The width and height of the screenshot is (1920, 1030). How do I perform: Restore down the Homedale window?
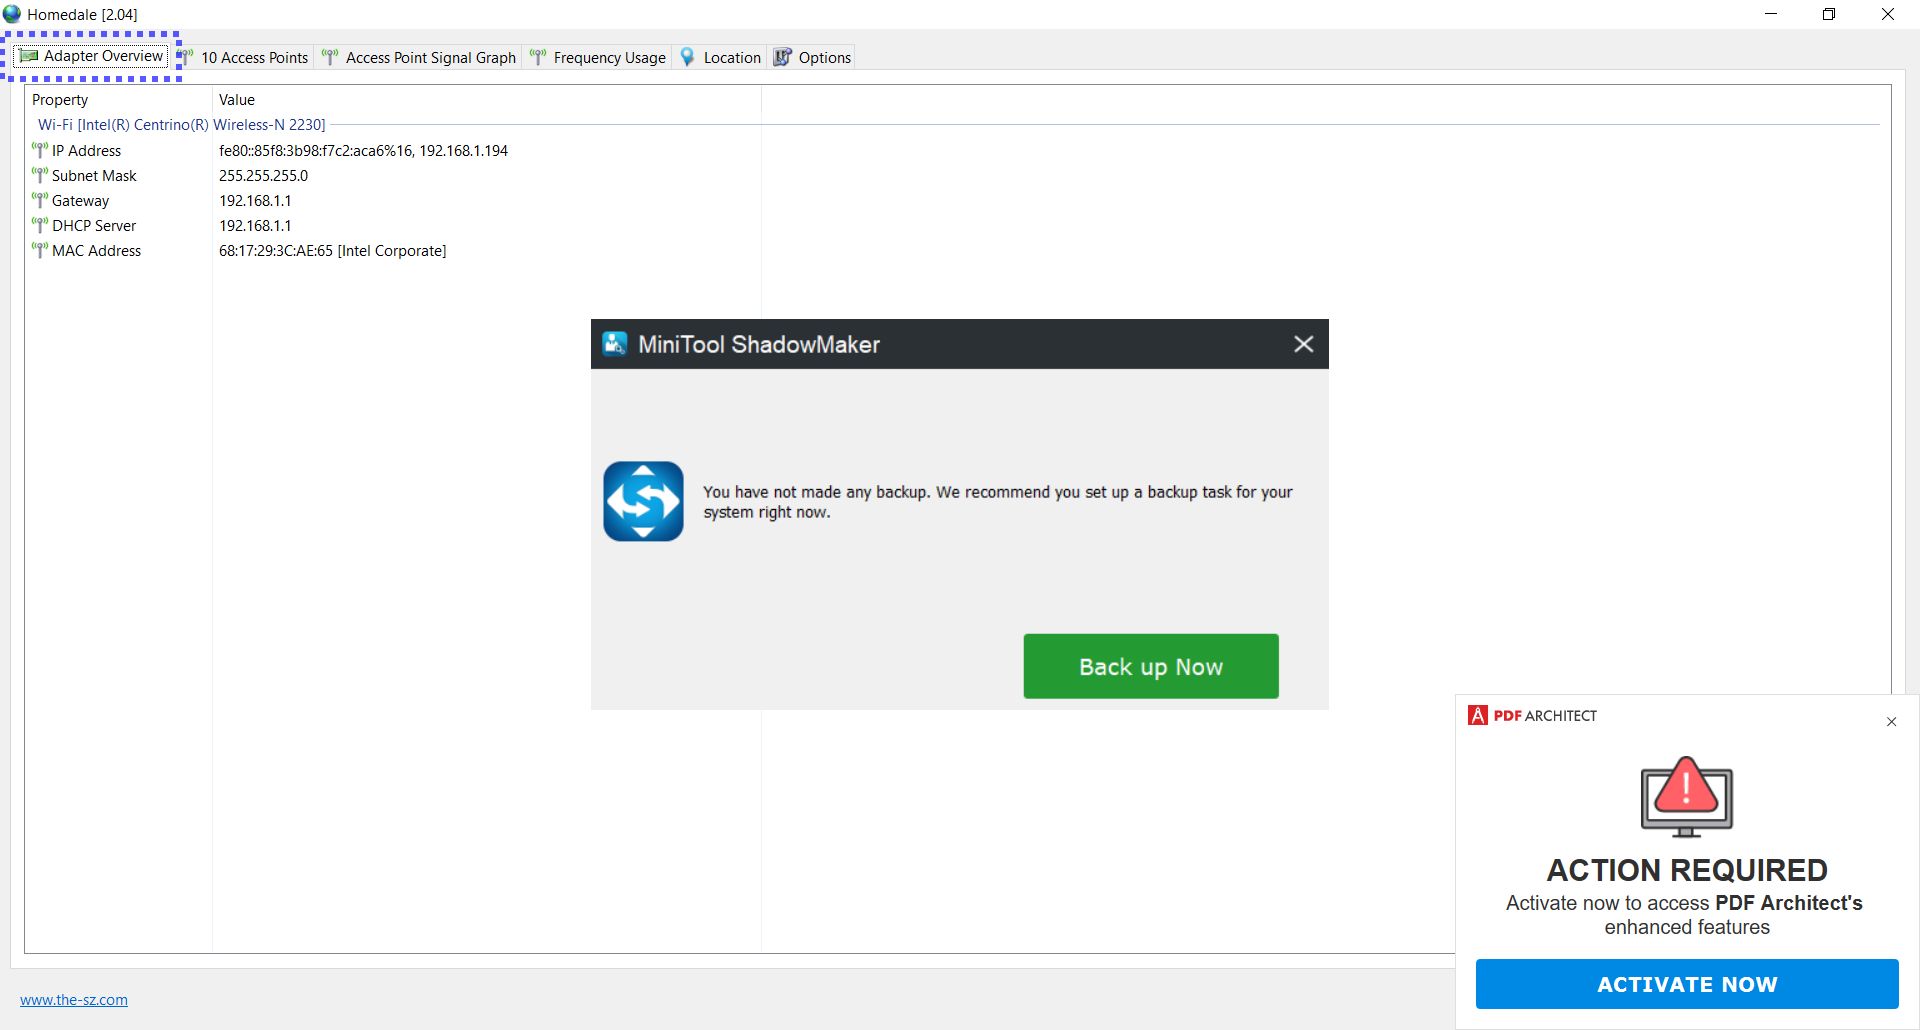(1829, 14)
